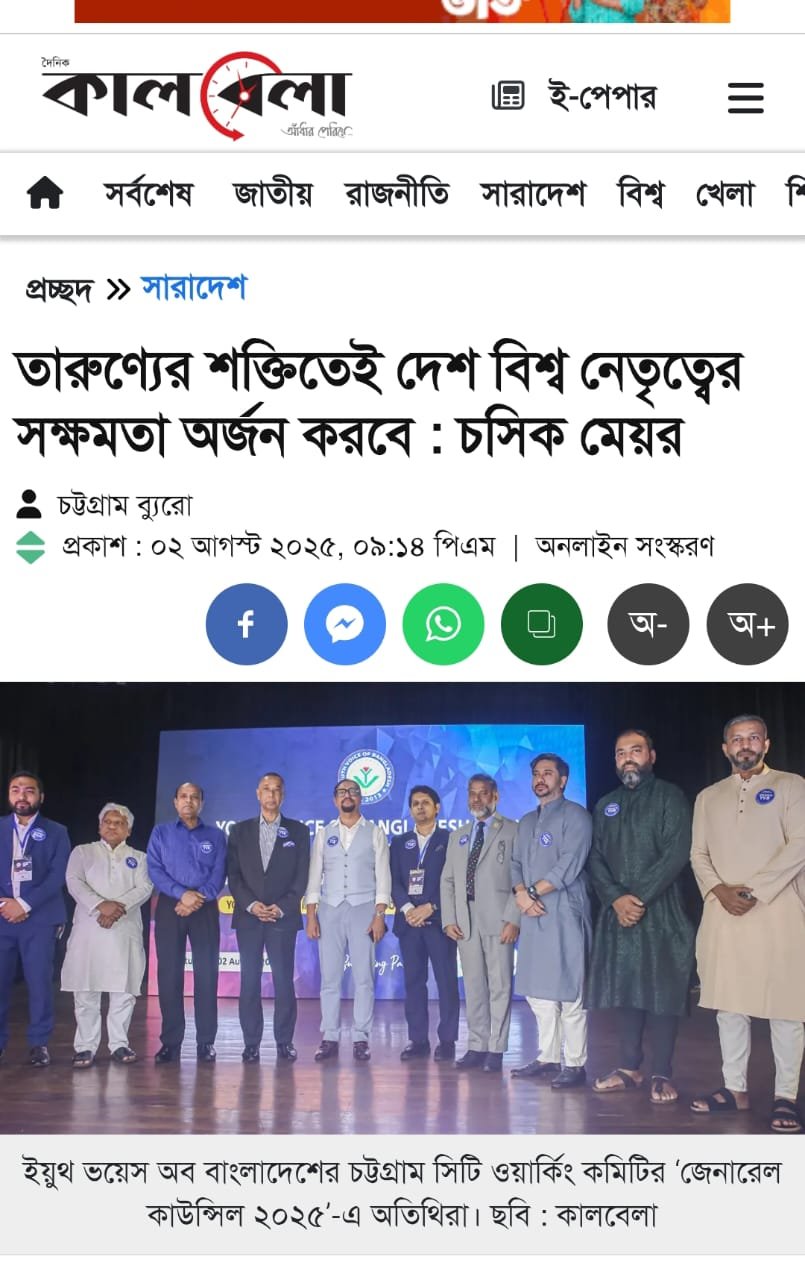Share article via Messenger
Viewport: 805px width, 1280px height.
pyautogui.click(x=345, y=624)
